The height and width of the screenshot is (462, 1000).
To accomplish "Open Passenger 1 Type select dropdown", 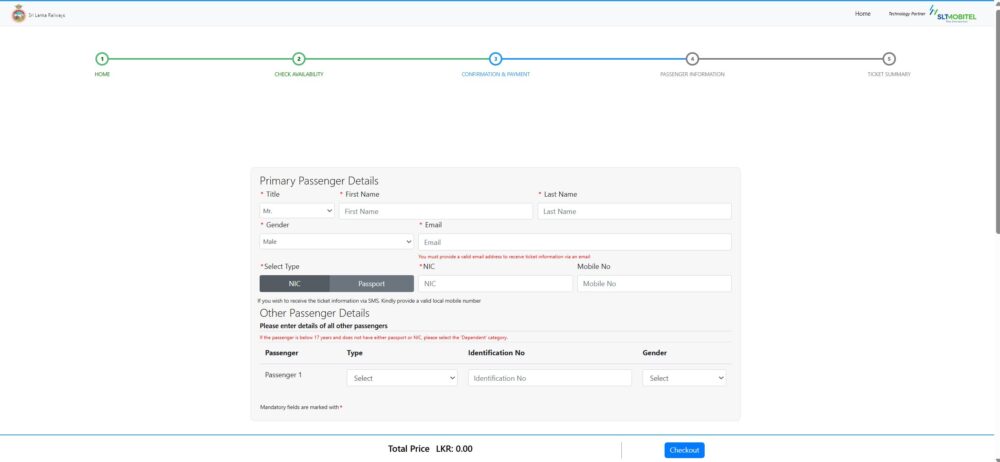I will (x=402, y=378).
